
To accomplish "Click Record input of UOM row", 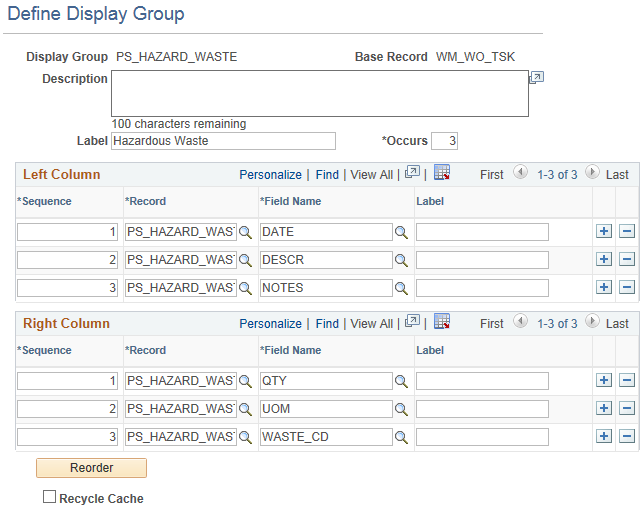I will coord(181,409).
